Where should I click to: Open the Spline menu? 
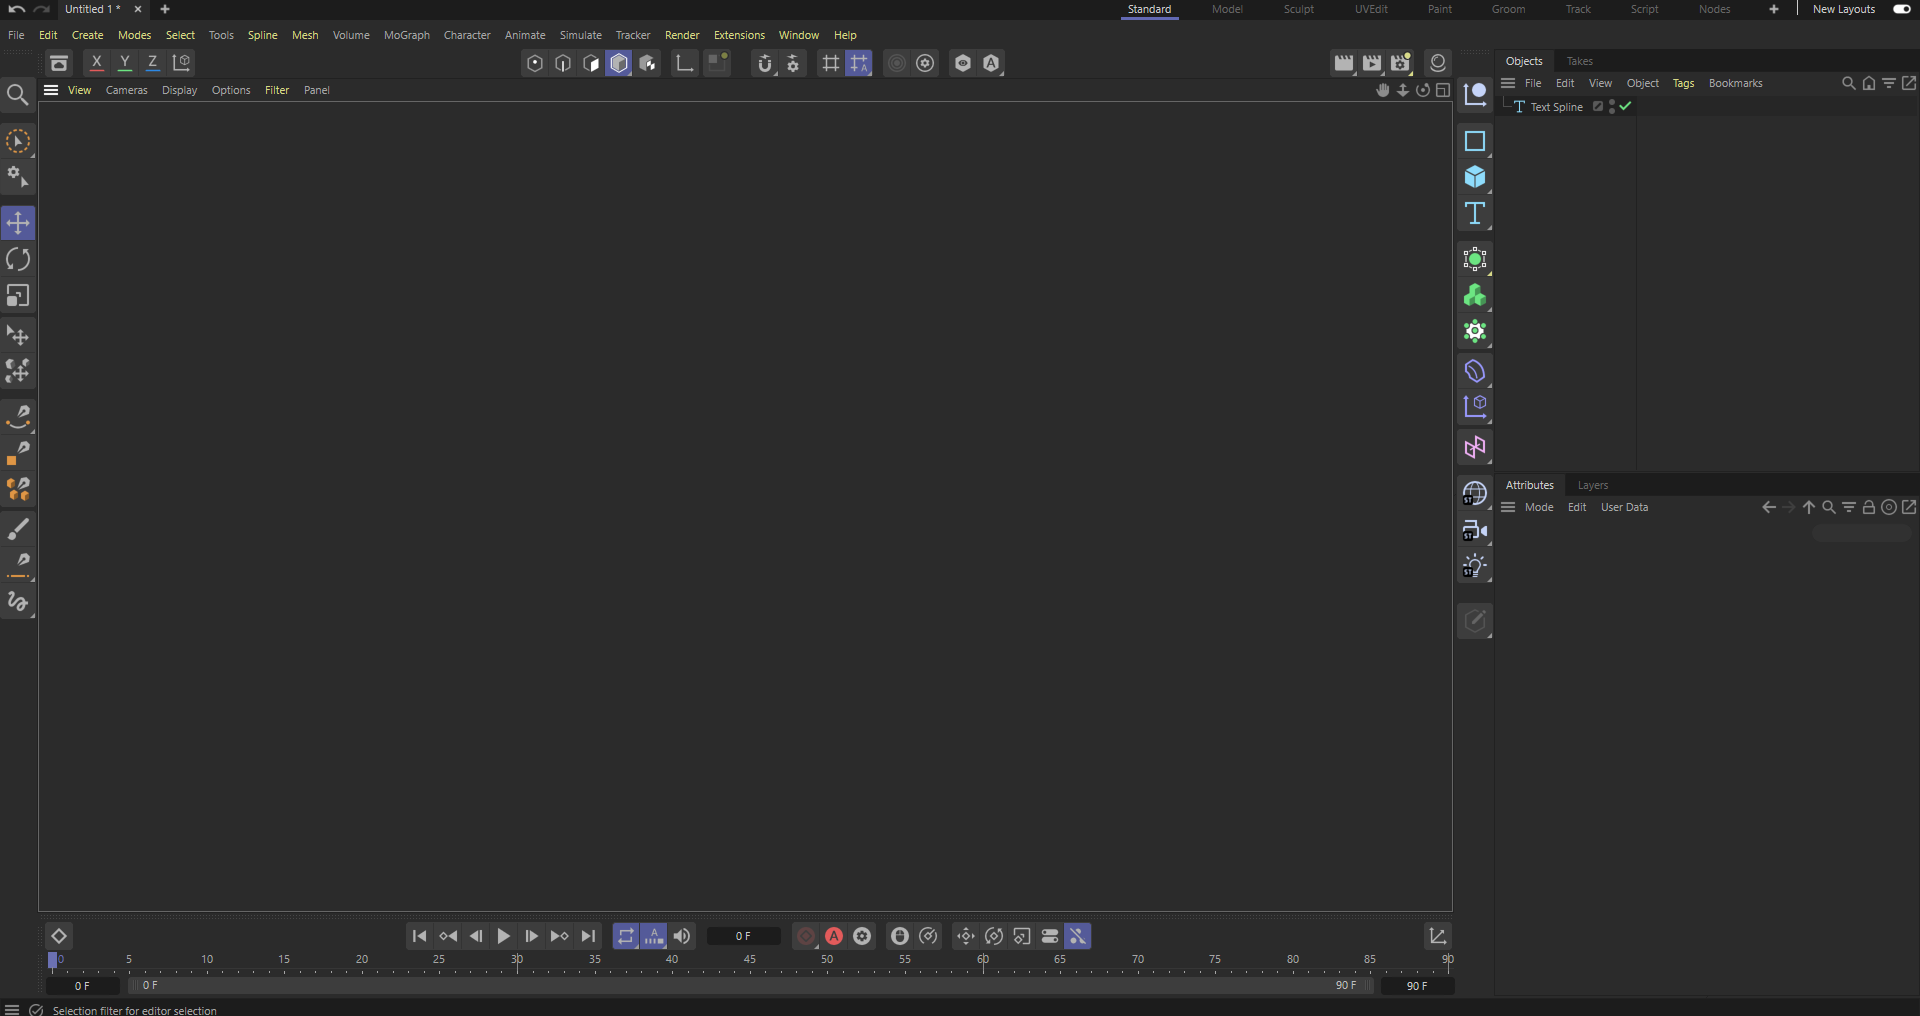(263, 35)
